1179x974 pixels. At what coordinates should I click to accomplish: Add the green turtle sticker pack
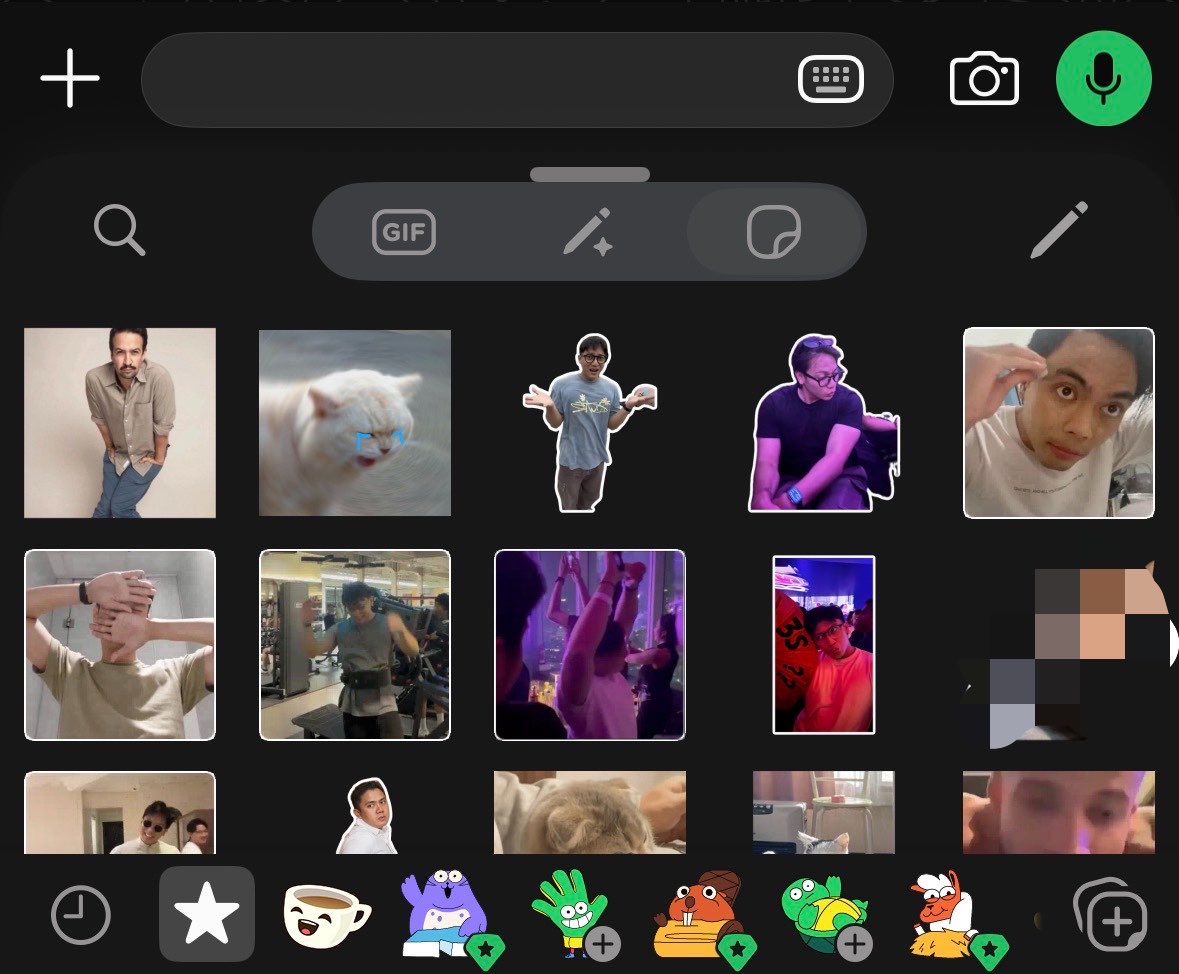point(828,916)
